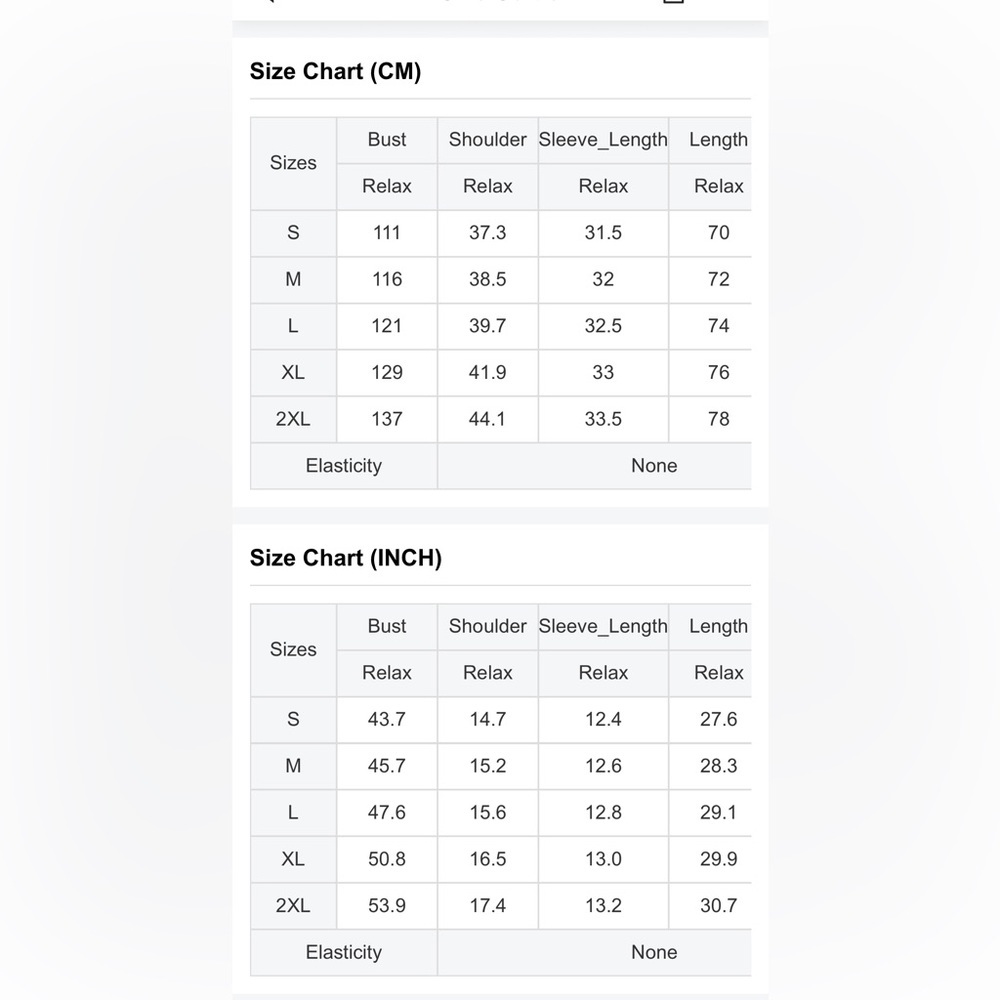Viewport: 1000px width, 1000px height.
Task: Click the Size Chart (INCH) heading
Action: coord(345,558)
